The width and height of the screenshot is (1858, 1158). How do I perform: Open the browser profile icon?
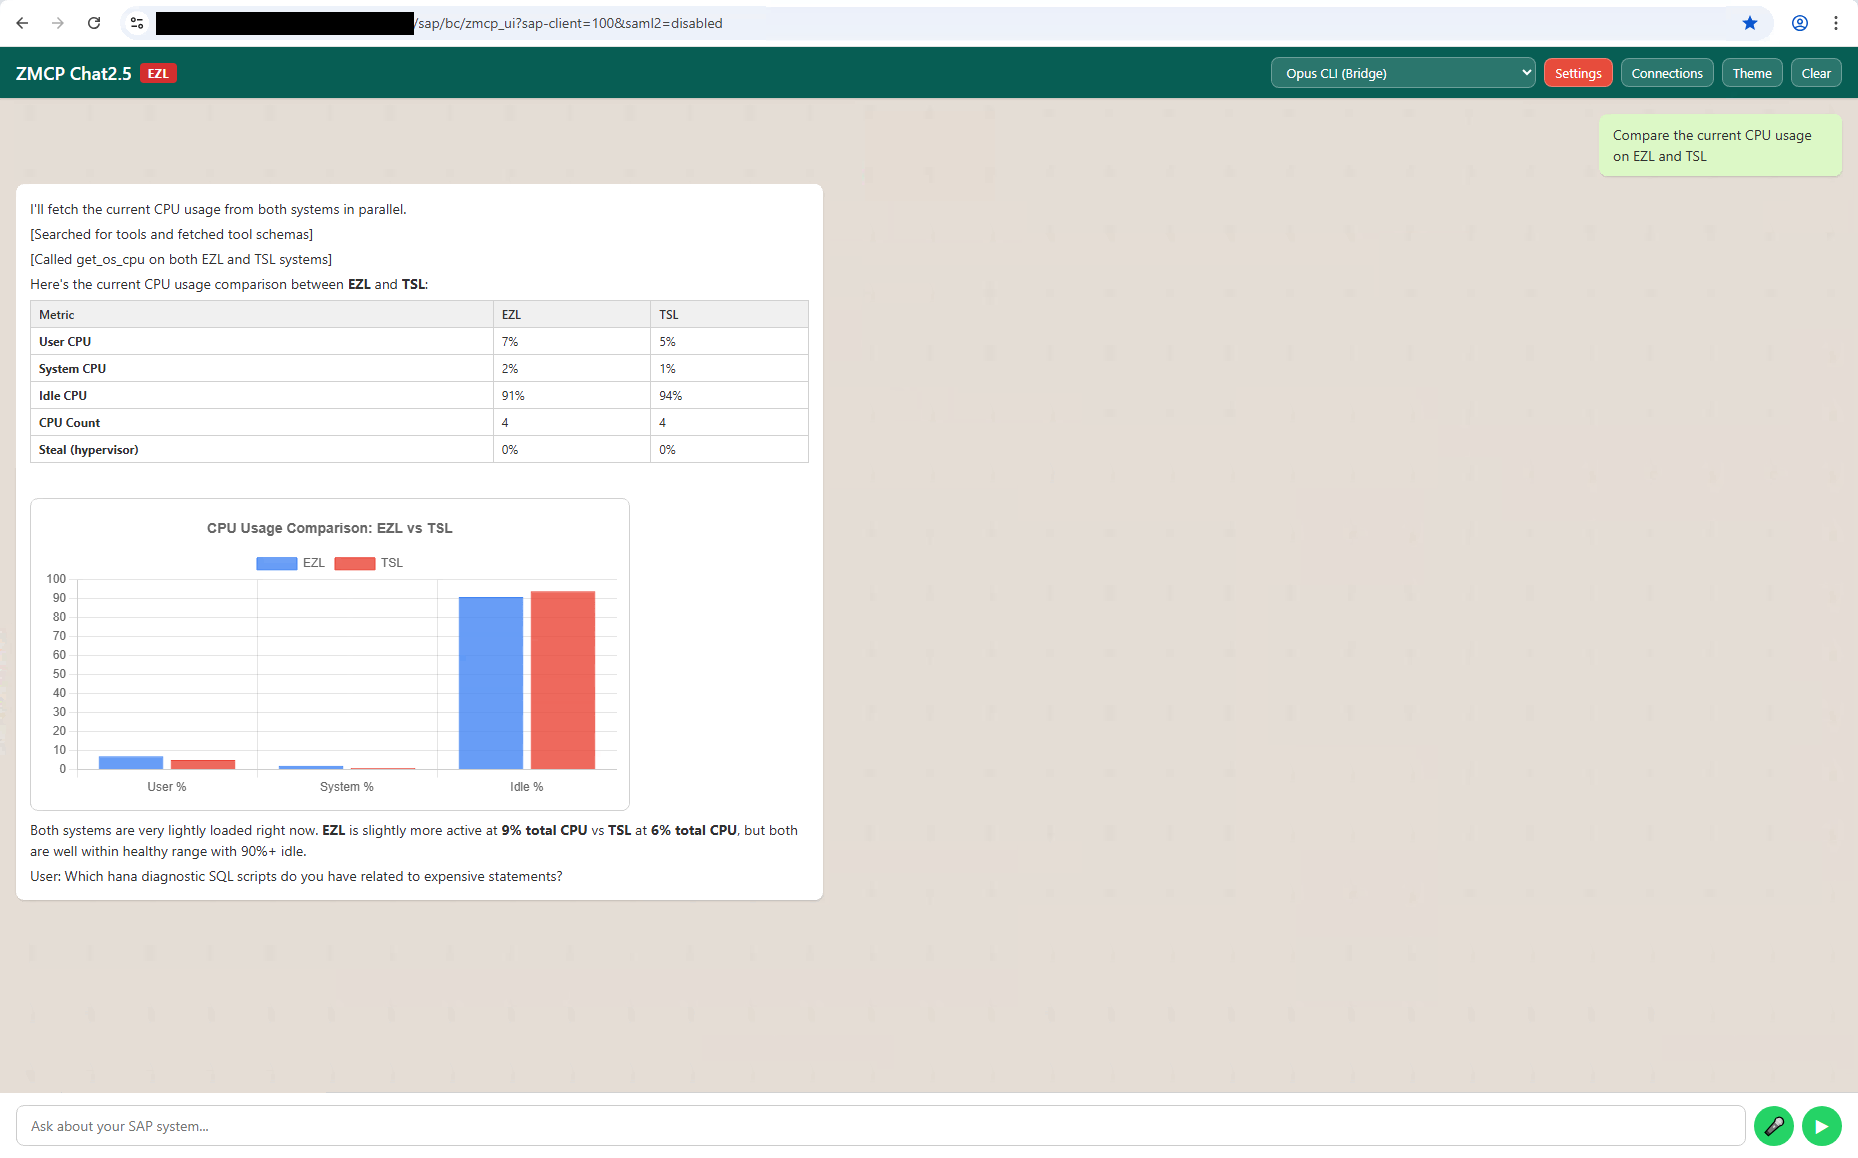click(1800, 23)
